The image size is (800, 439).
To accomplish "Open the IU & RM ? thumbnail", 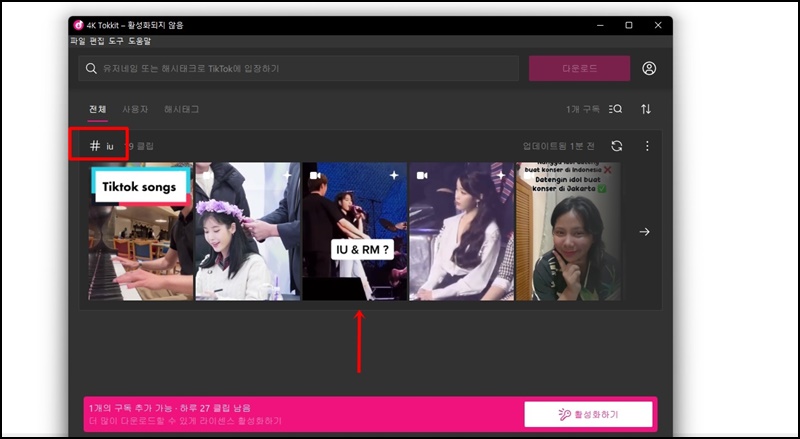I will click(355, 231).
